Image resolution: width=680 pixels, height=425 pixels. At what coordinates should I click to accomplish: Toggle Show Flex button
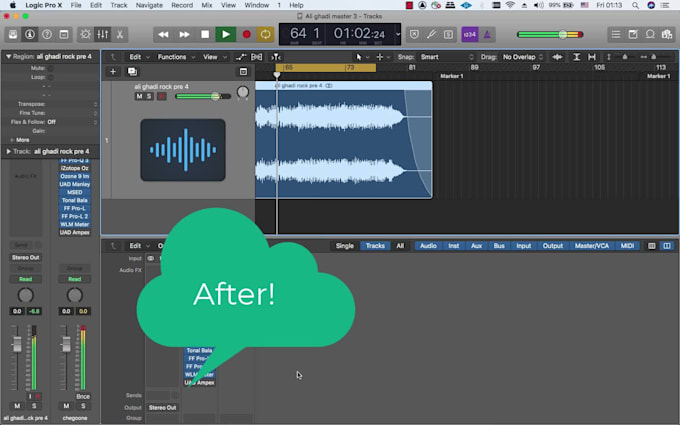(x=257, y=57)
